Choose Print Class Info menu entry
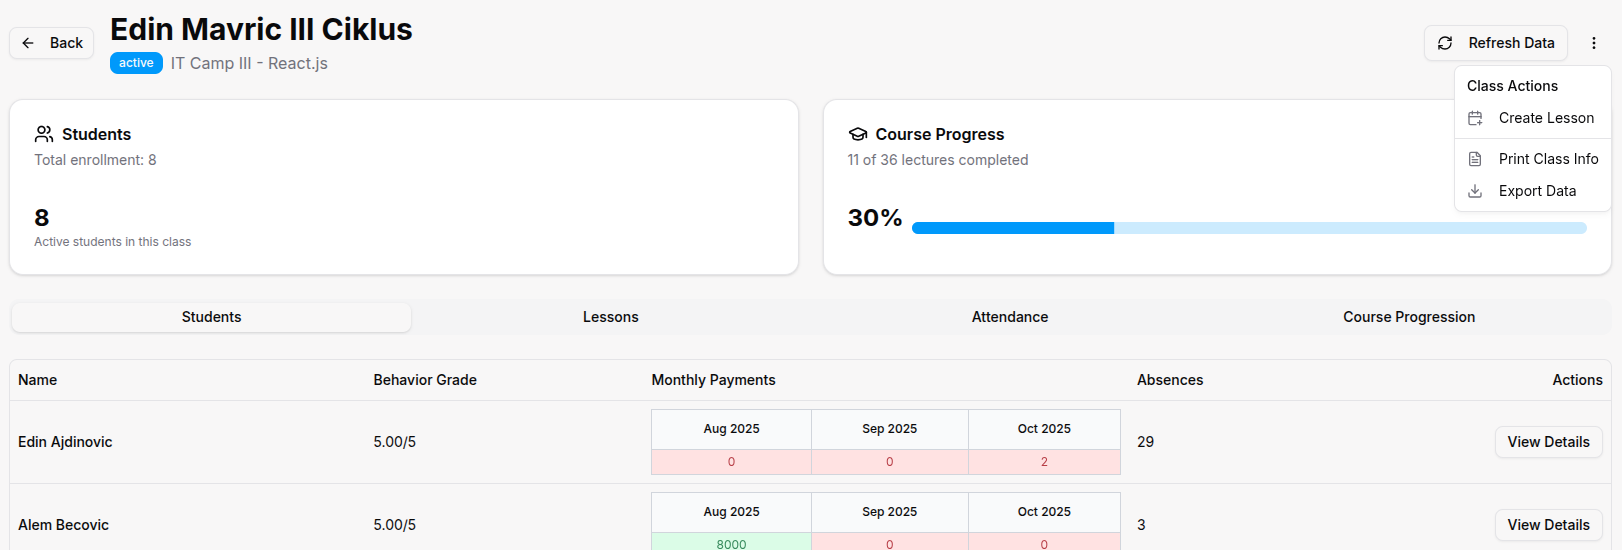Screen dimensions: 1622x550 (x=1547, y=159)
